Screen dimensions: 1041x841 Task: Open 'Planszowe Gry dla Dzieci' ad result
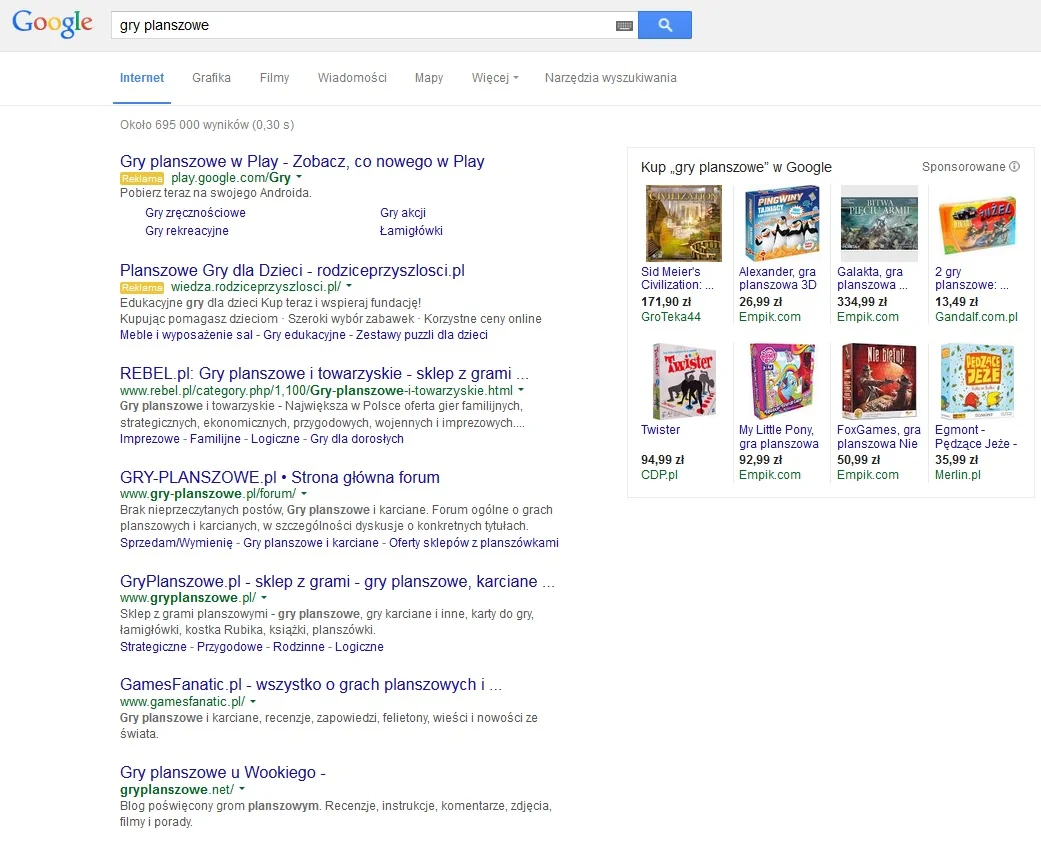(x=292, y=270)
